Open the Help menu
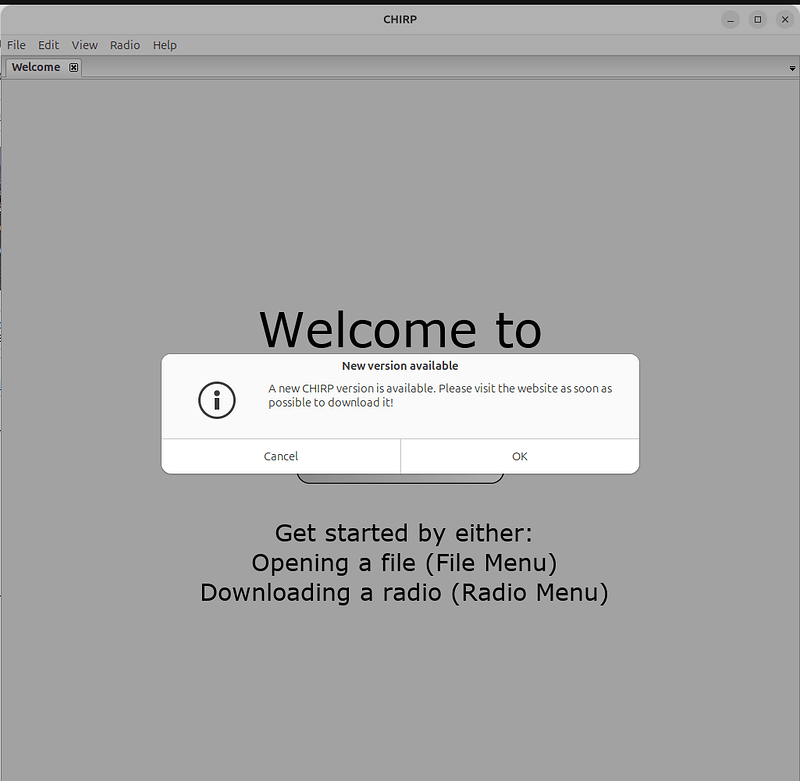The image size is (800, 781). pos(165,45)
